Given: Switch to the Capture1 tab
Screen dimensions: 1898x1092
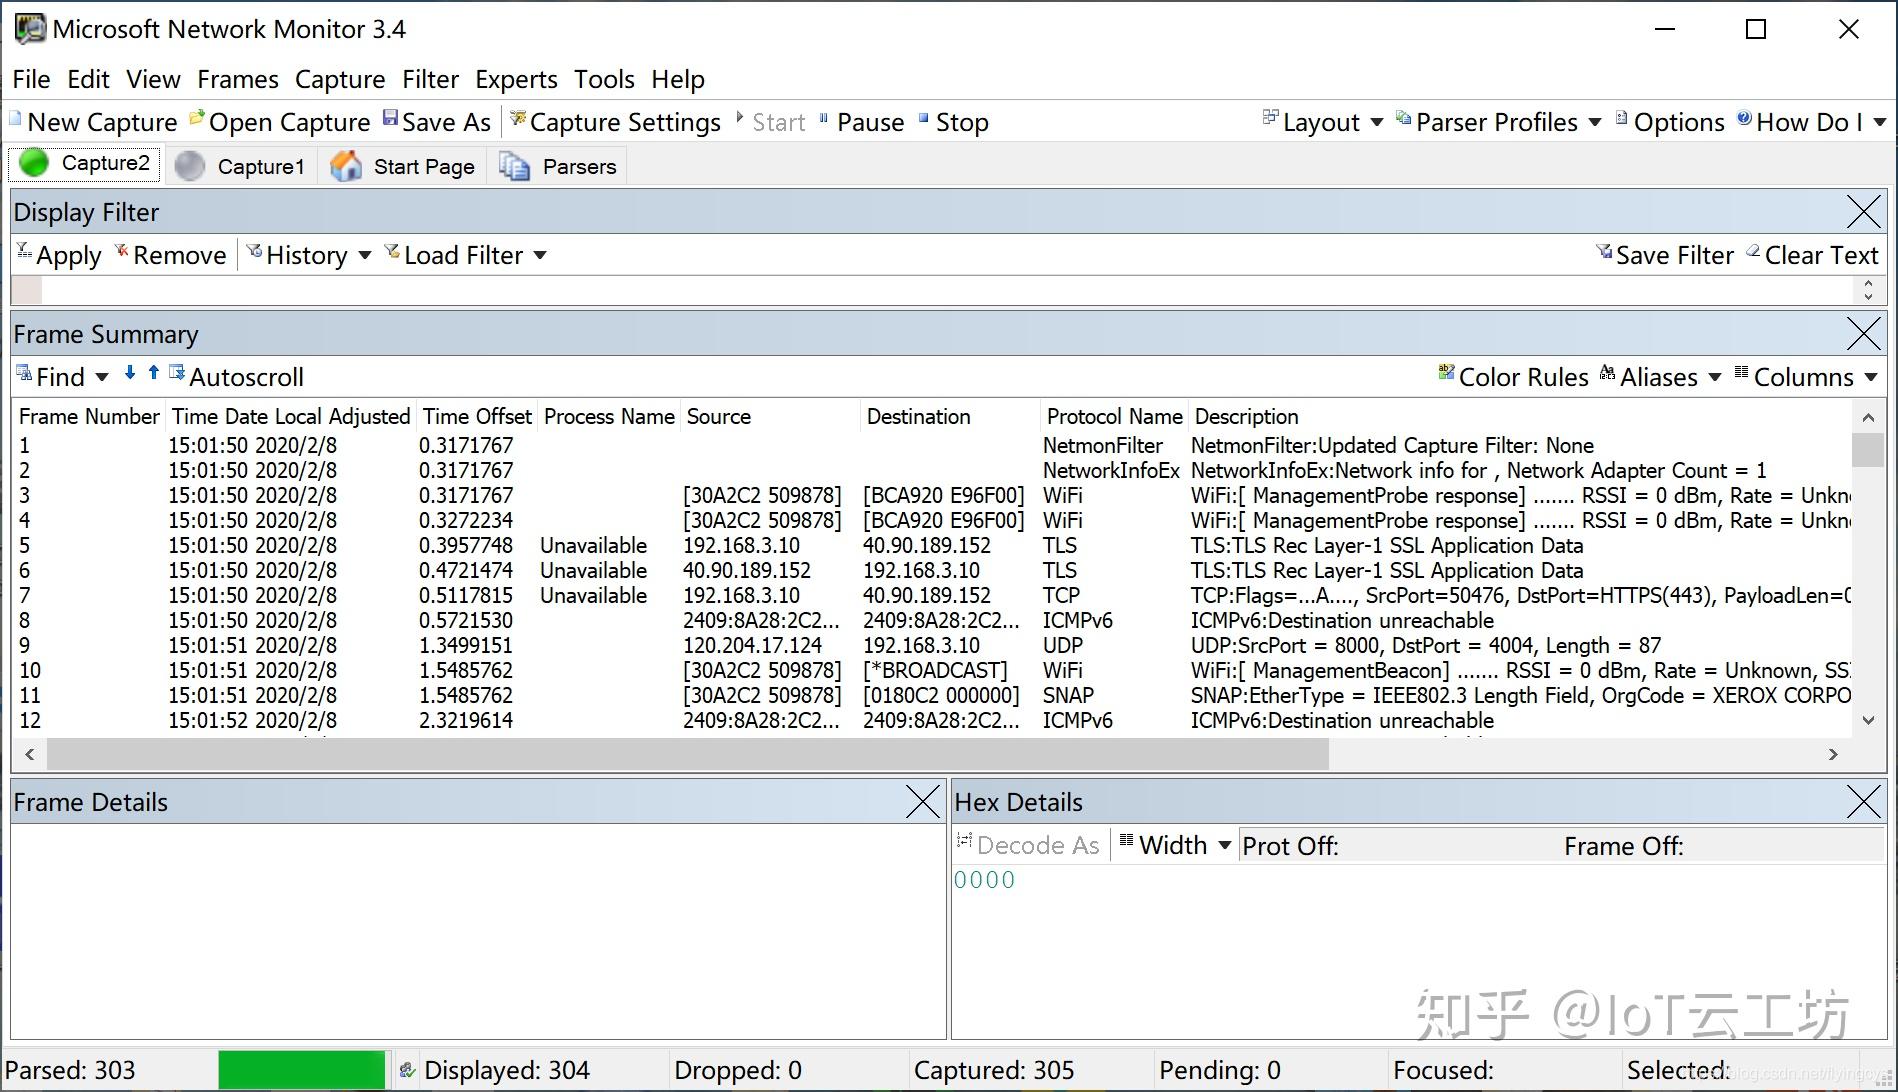Looking at the screenshot, I should tap(260, 165).
